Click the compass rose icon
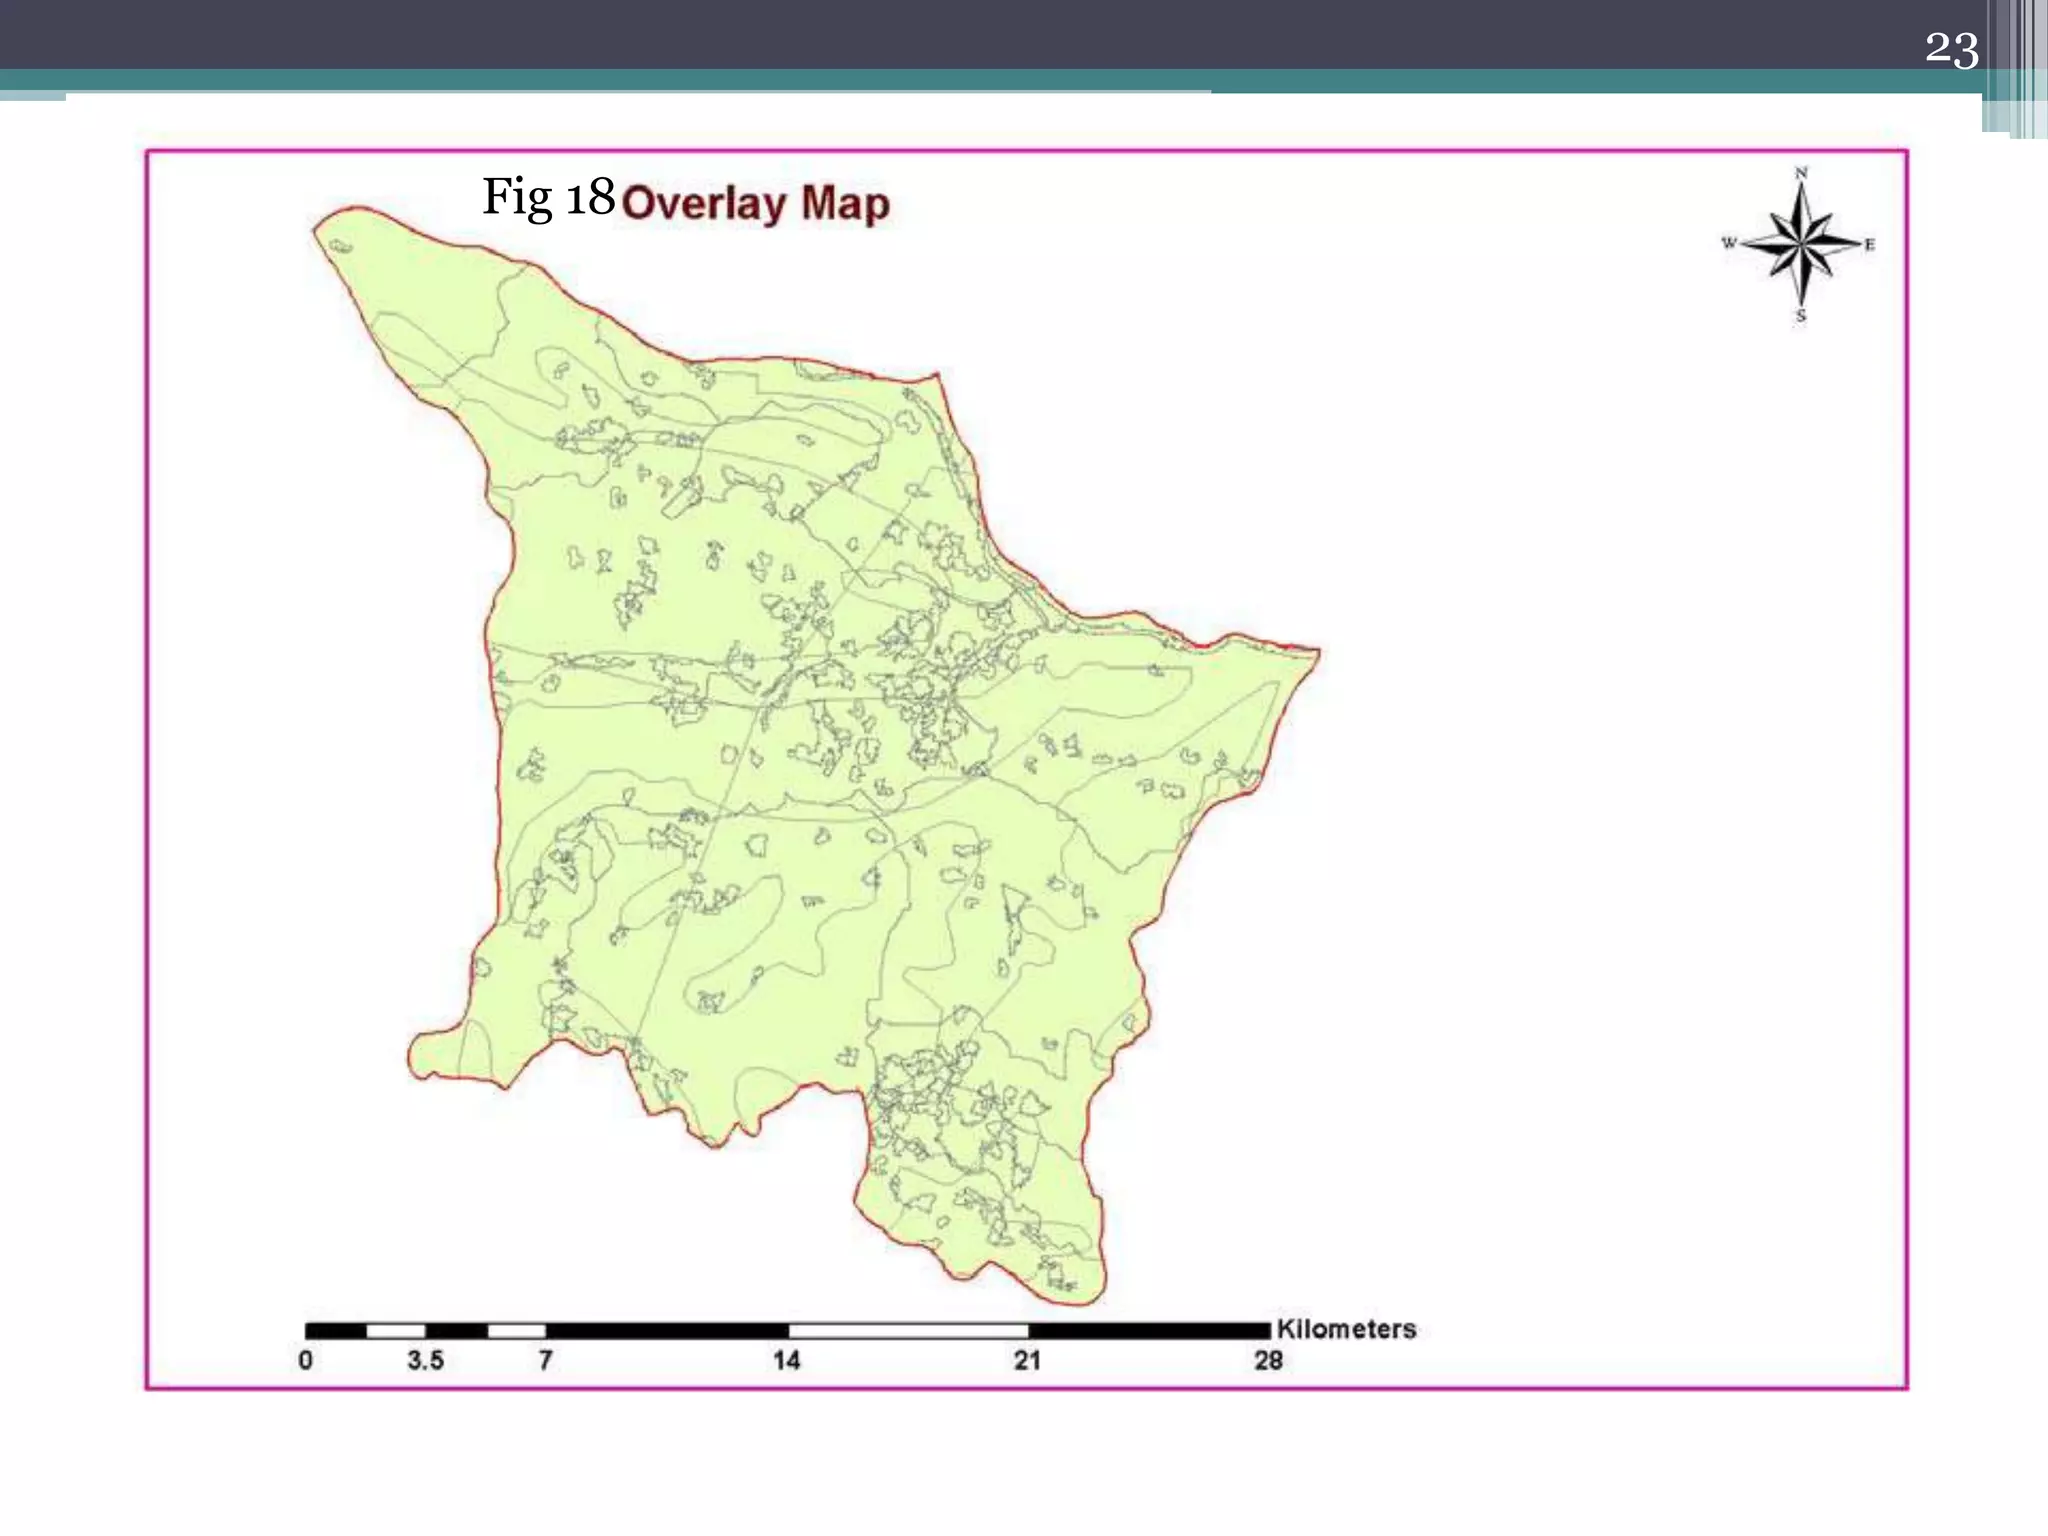The image size is (2048, 1536). click(1801, 243)
